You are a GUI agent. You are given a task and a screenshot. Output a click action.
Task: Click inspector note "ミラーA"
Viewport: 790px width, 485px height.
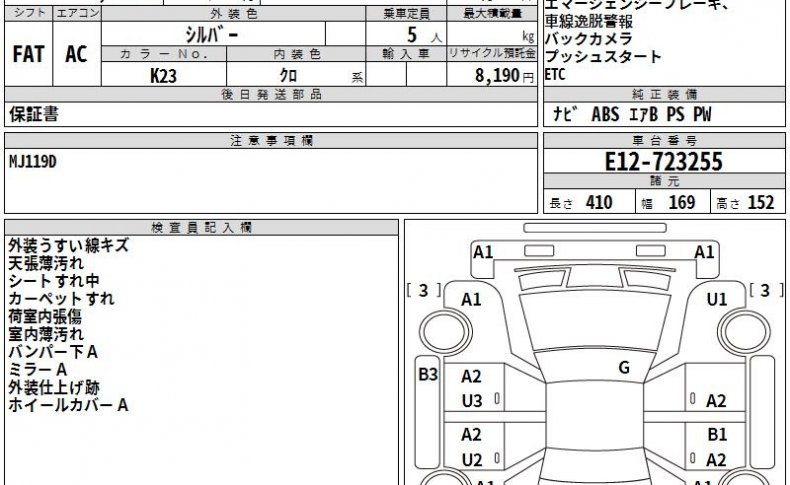[x=38, y=370]
